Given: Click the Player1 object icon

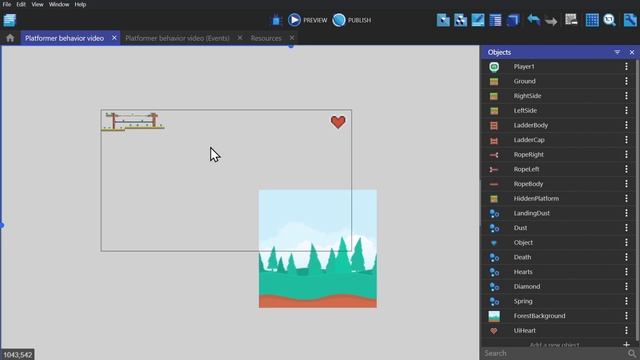Looking at the screenshot, I should pos(494,67).
